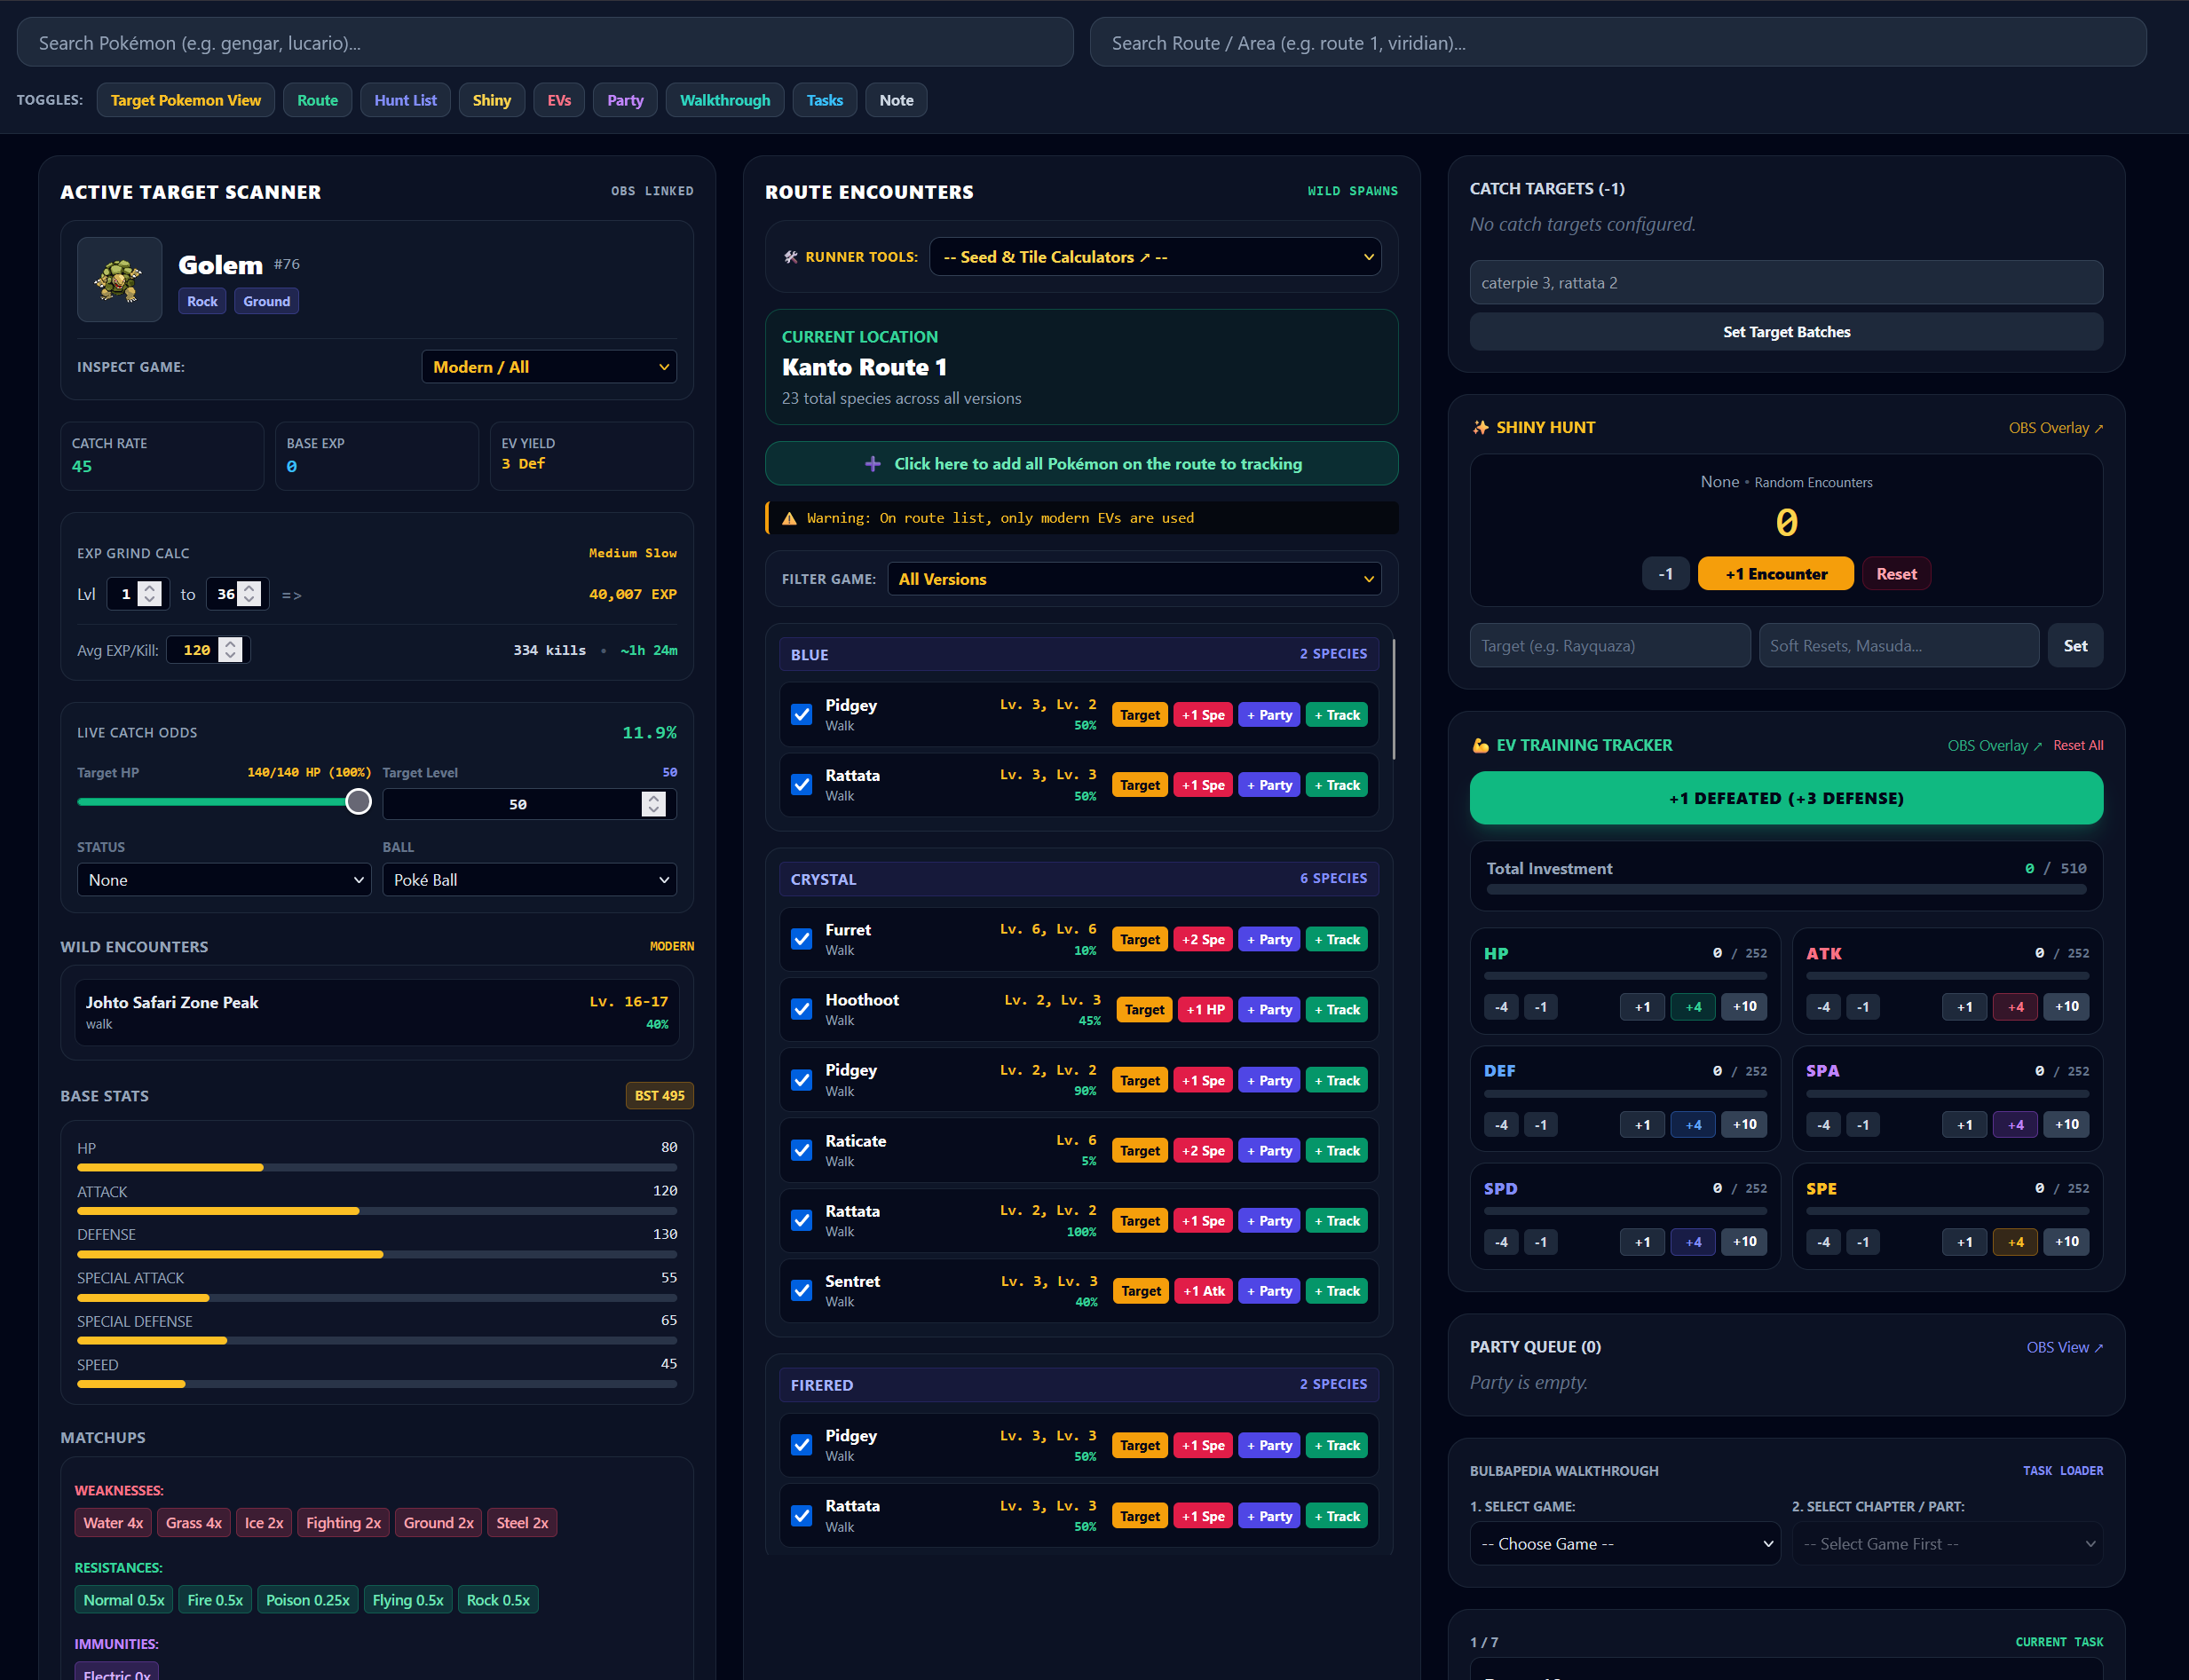Click +1 HP for Hoothoot
Screen dimensions: 2189x1680
click(x=1205, y=1009)
